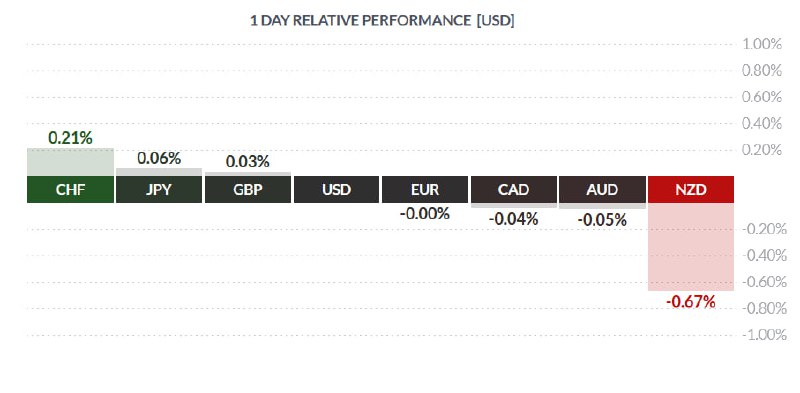This screenshot has width=800, height=393.
Task: Click the 0.21% value label
Action: [x=70, y=138]
